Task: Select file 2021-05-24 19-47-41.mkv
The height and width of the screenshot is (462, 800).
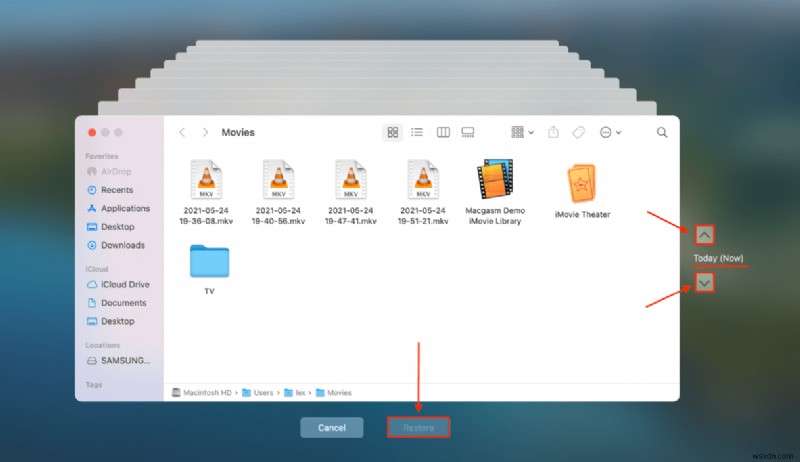Action: (x=351, y=192)
